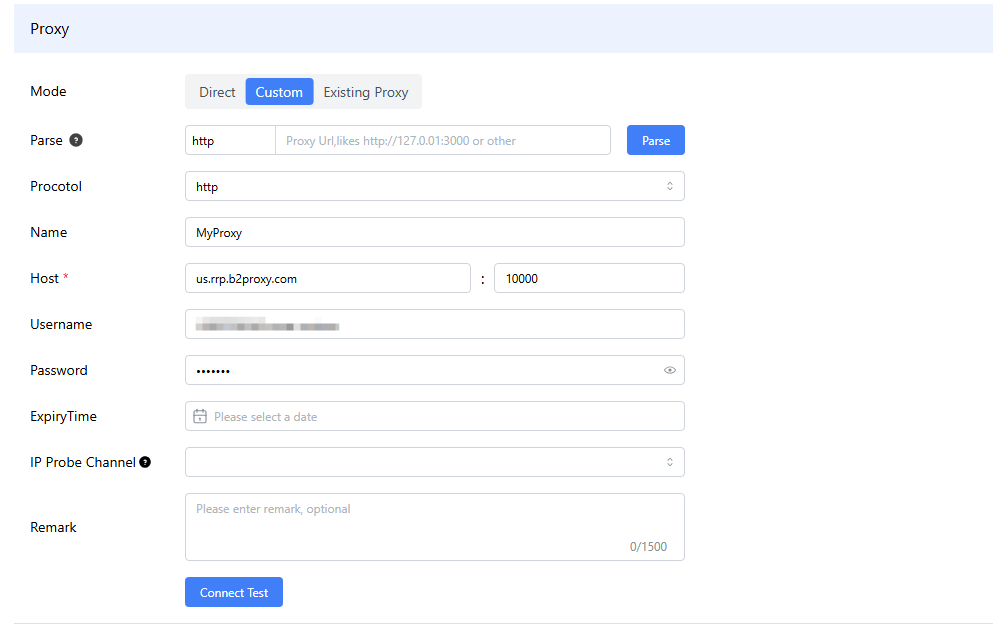993x635 pixels.
Task: Click the Host address input field
Action: [x=327, y=278]
